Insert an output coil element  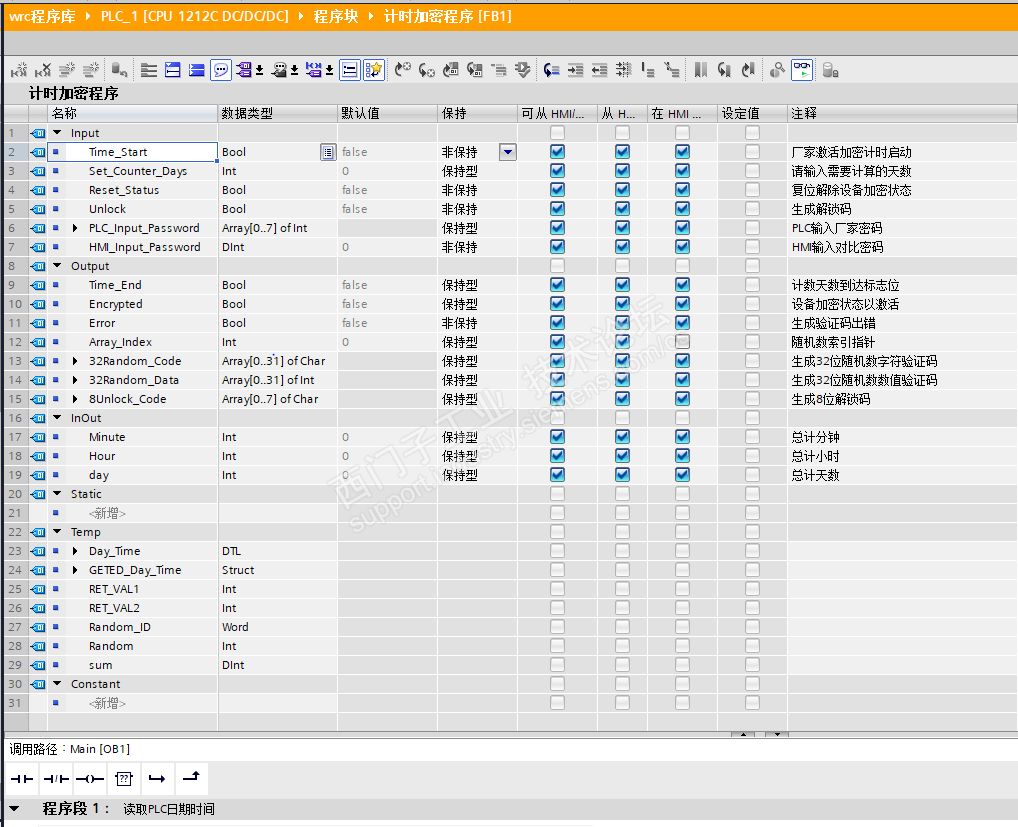pos(90,779)
